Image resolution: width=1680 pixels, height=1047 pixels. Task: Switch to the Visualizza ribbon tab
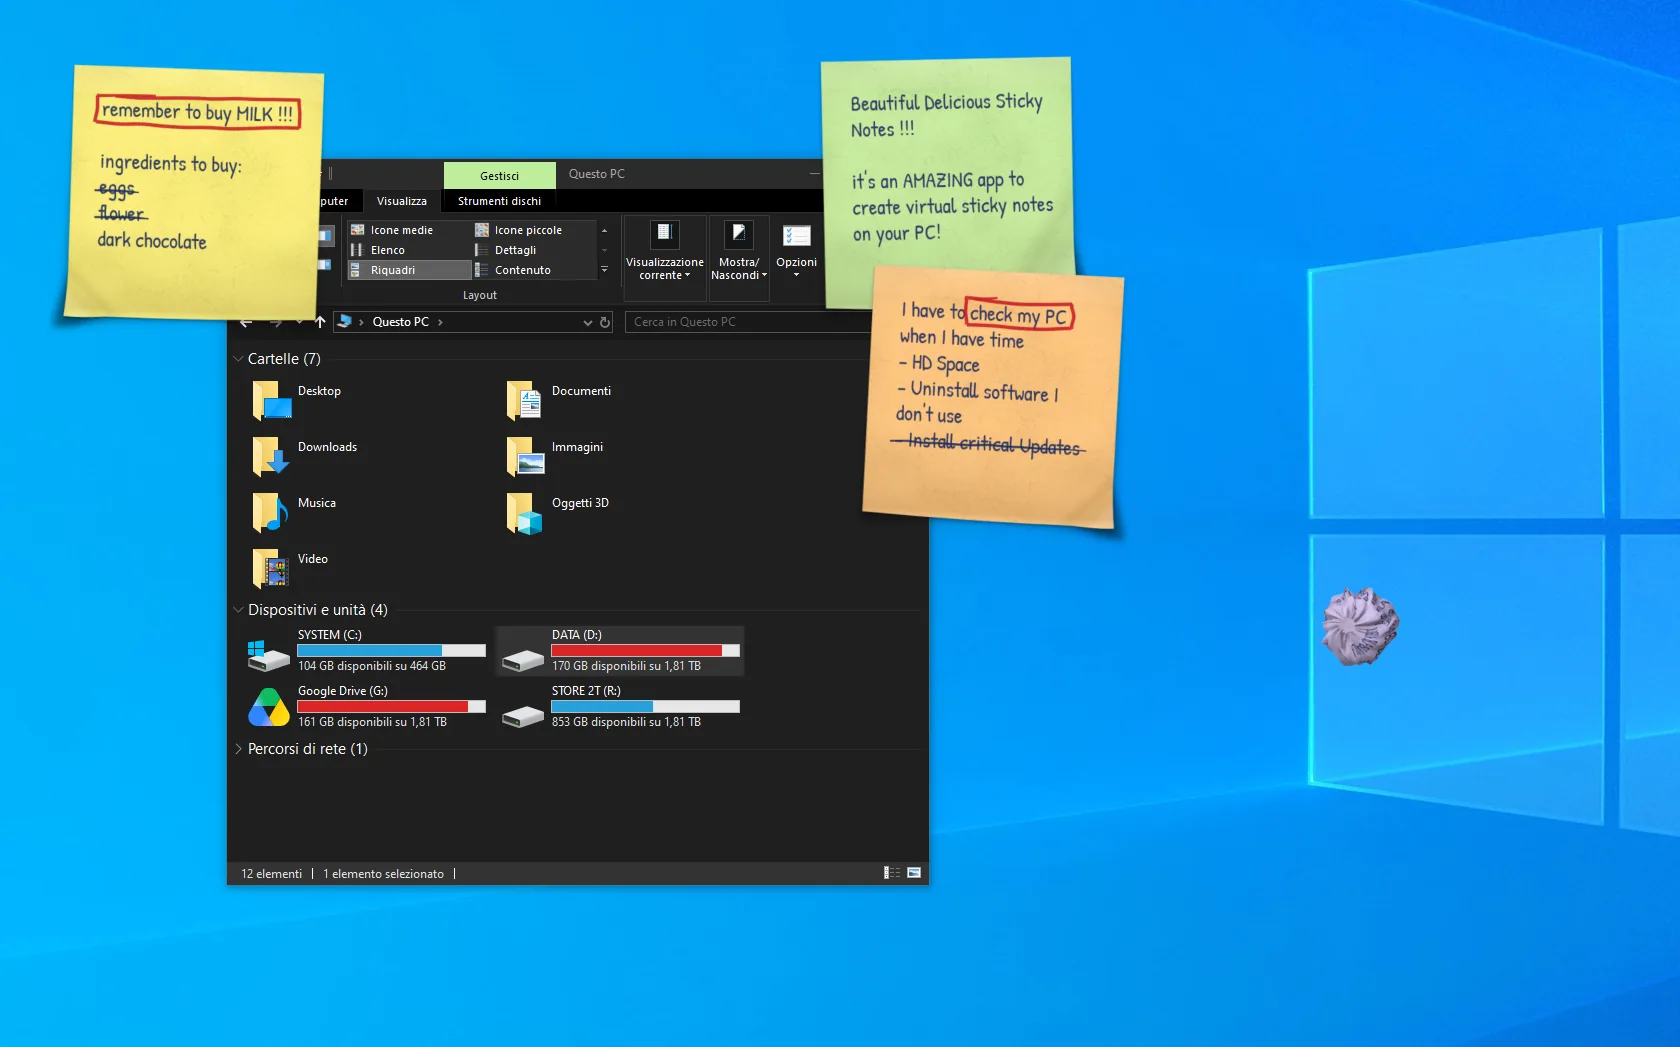coord(402,201)
